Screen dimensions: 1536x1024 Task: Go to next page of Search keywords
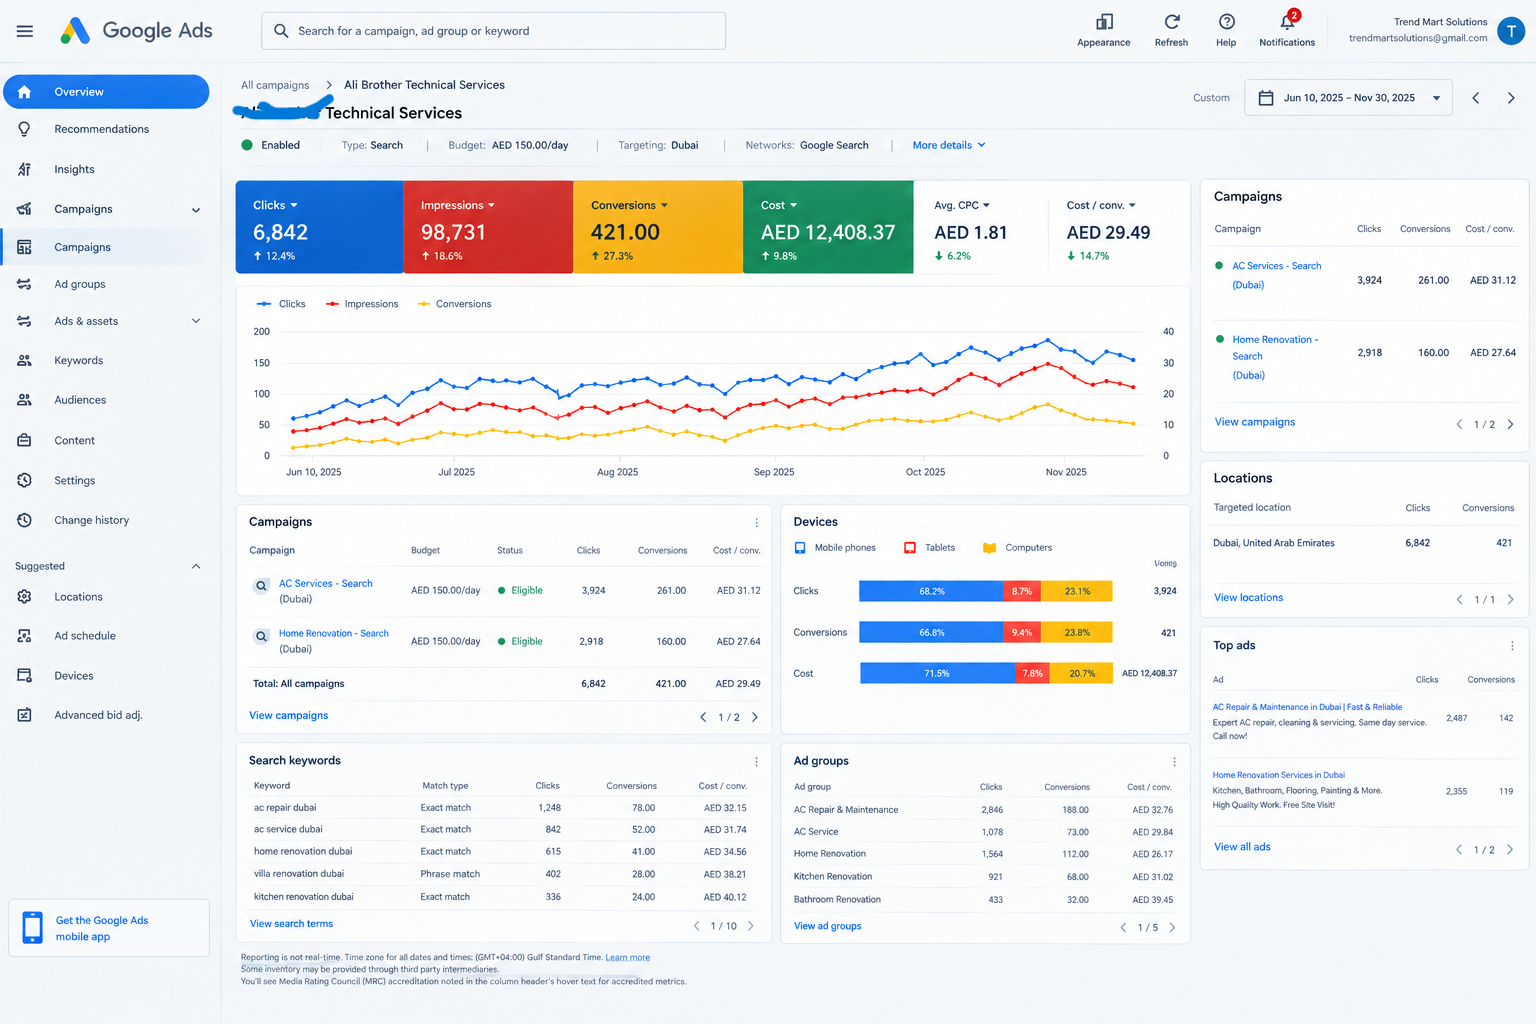pyautogui.click(x=751, y=926)
